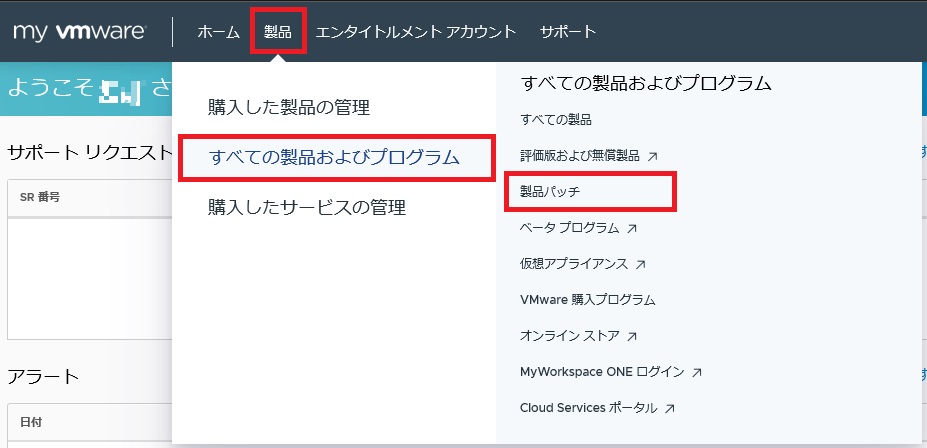The height and width of the screenshot is (448, 927).
Task: Click the external link arrow beside 評価版および無償製品
Action: pos(653,157)
